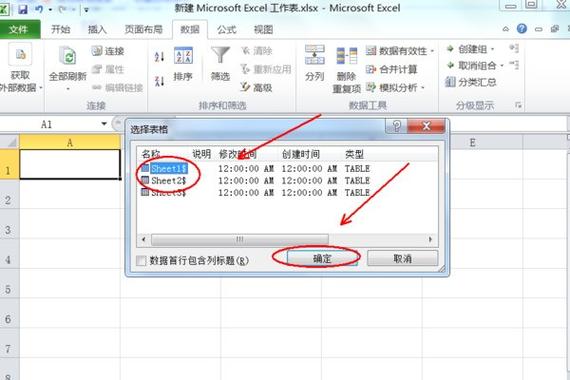The height and width of the screenshot is (380, 570).
Task: Collapse the ribbon with the caret icon
Action: pos(506,29)
